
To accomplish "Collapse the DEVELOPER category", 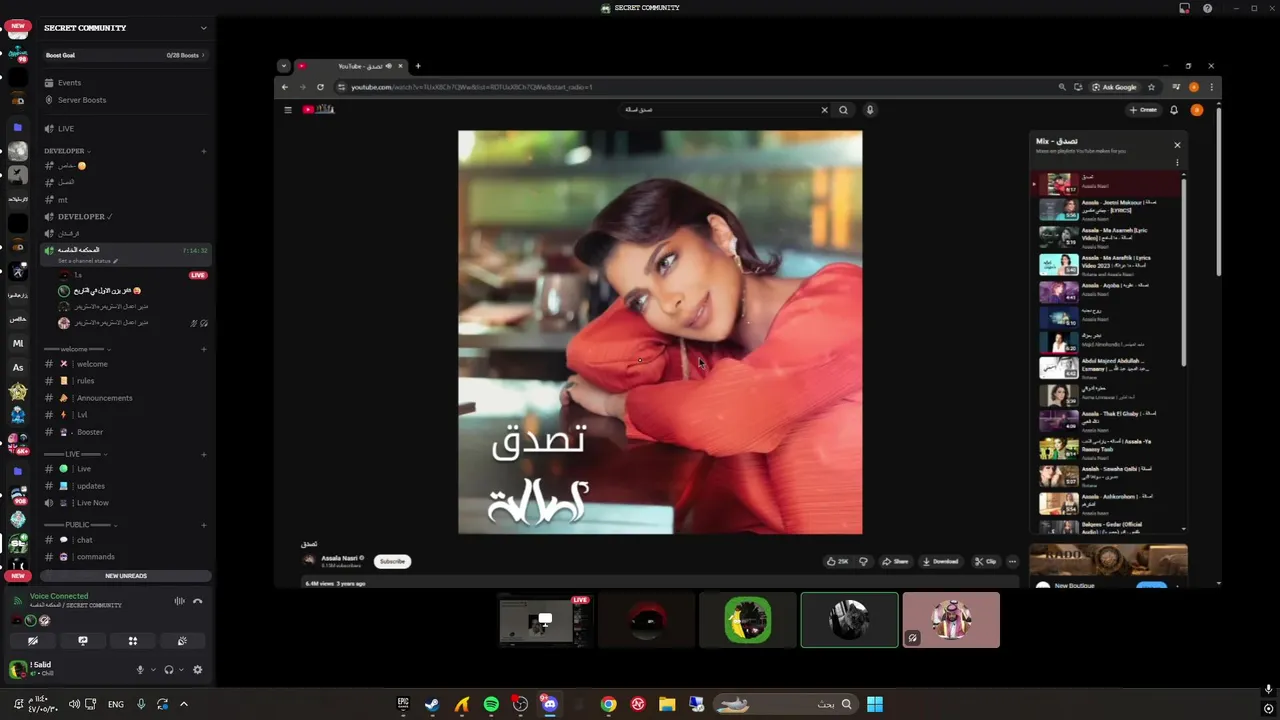I will click(66, 151).
